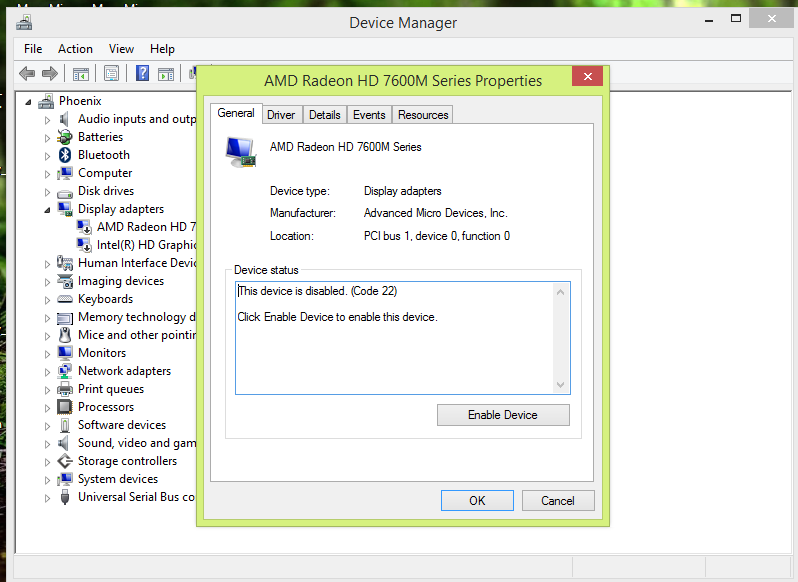Collapse the Display adapters node
This screenshot has height=582, width=798.
coord(47,210)
